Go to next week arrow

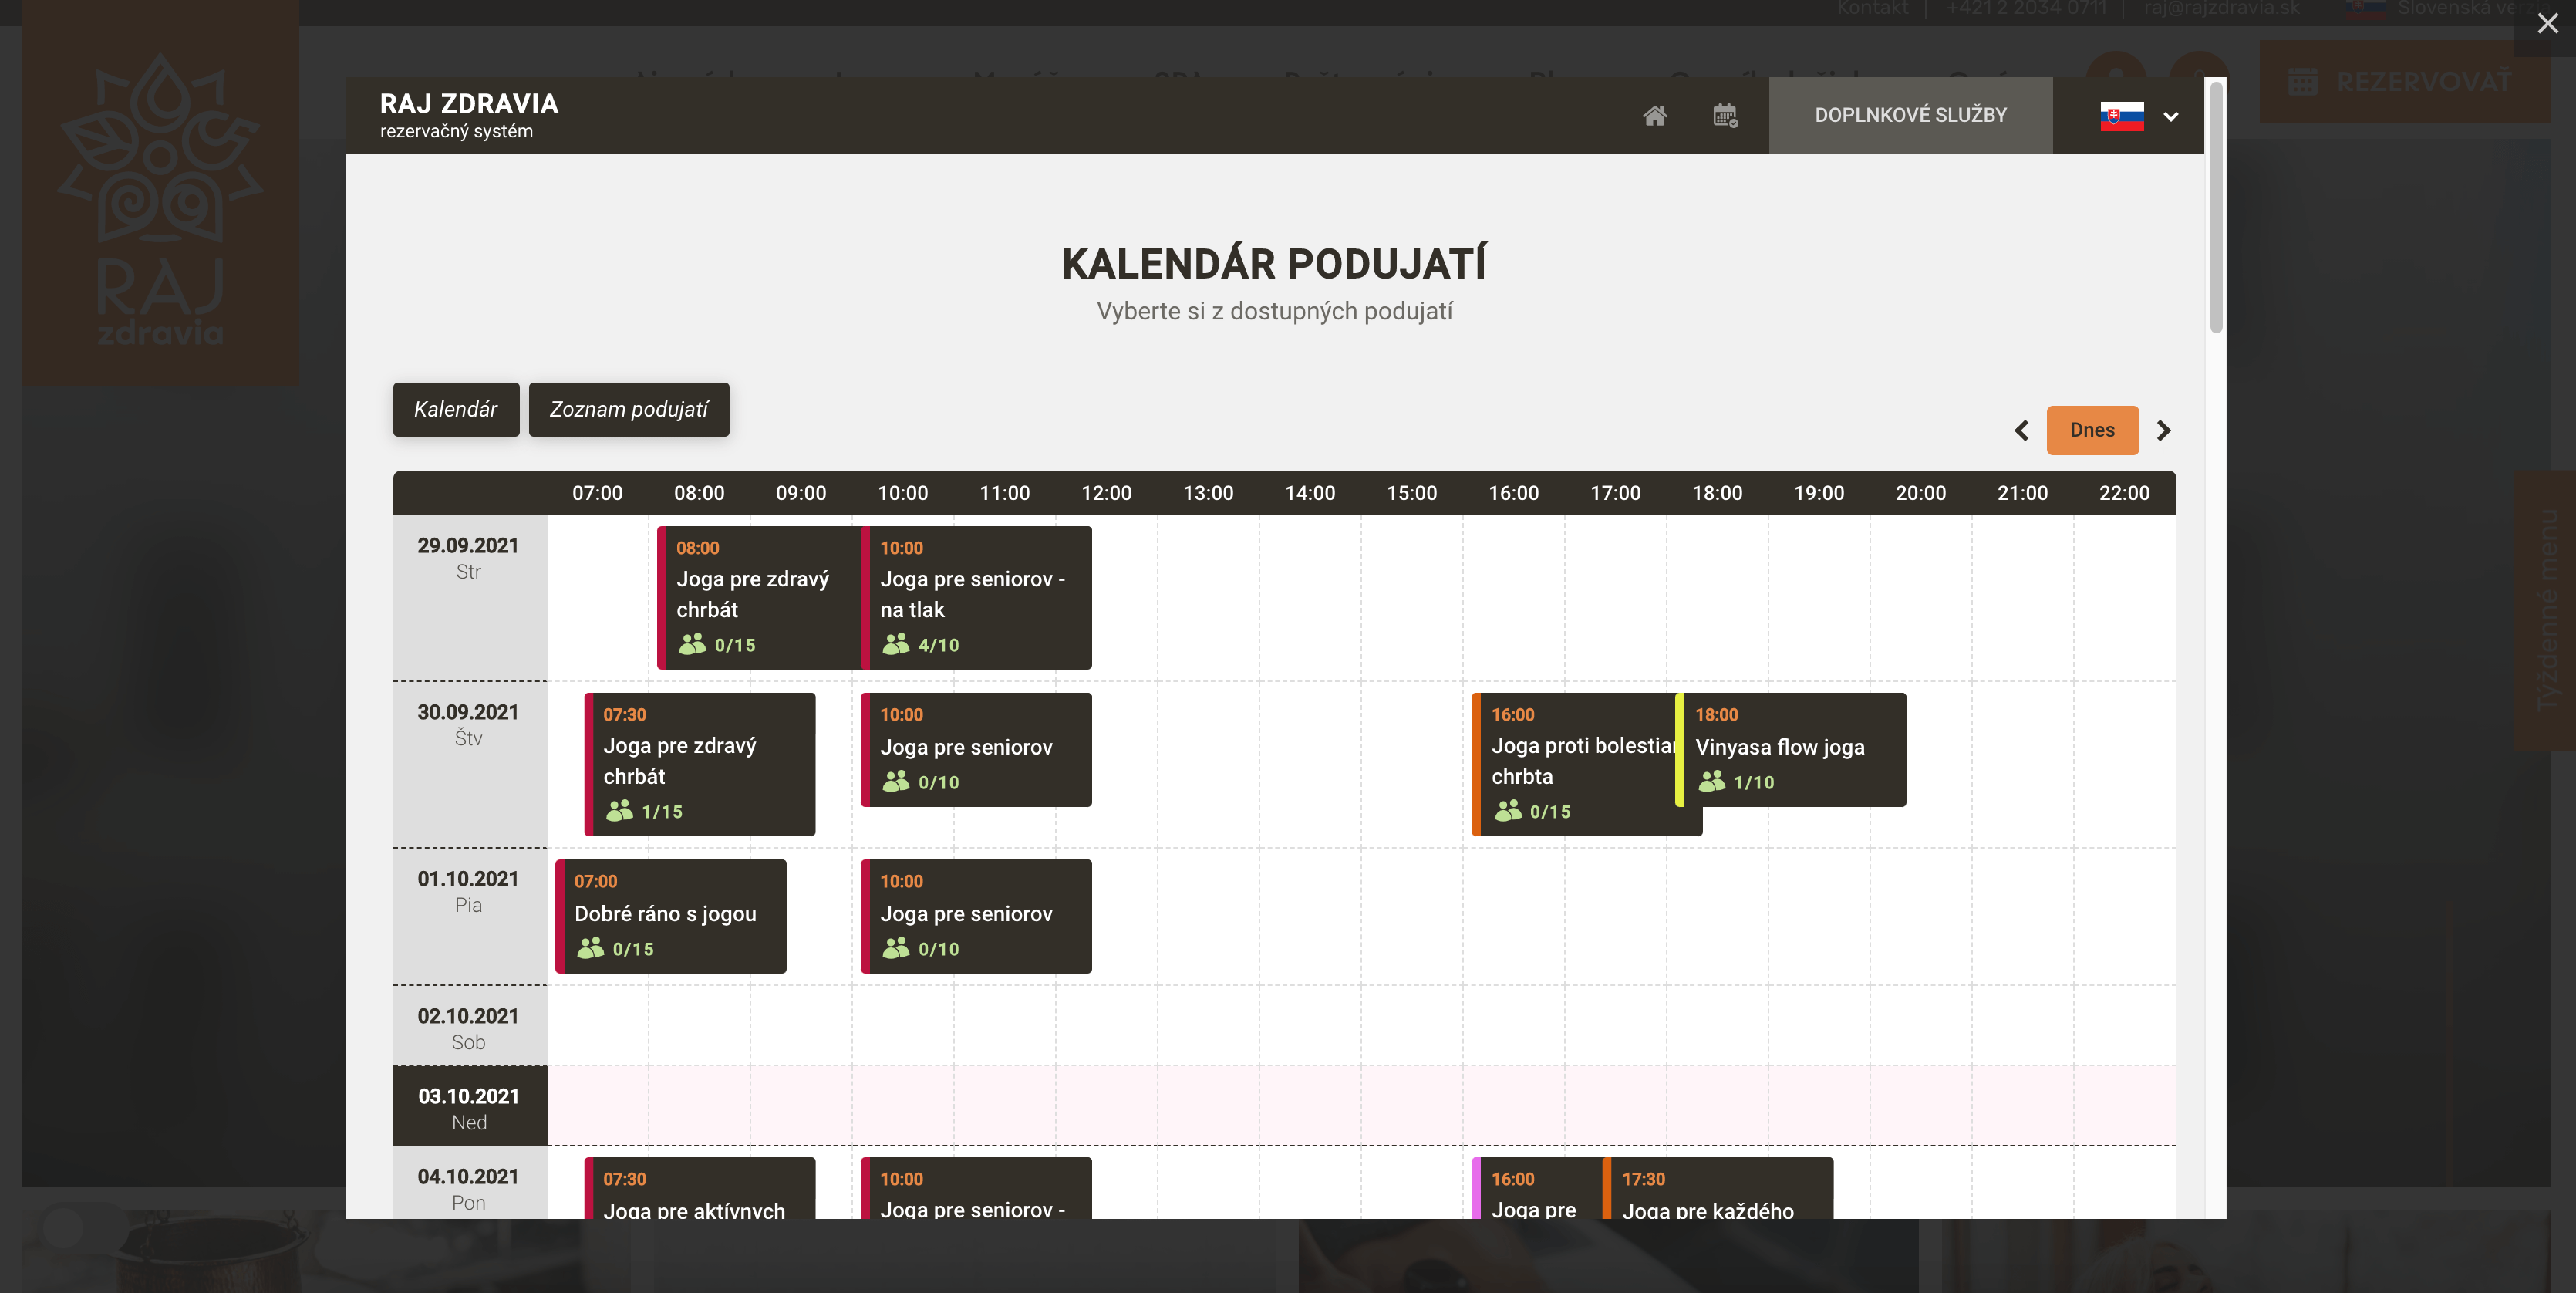(2163, 430)
